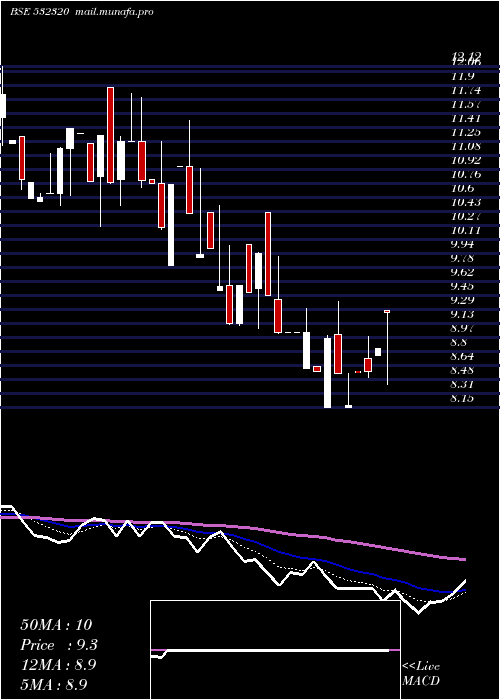The width and height of the screenshot is (500, 700).
Task: Click the 10.11 price axis label
Action: tap(466, 230)
